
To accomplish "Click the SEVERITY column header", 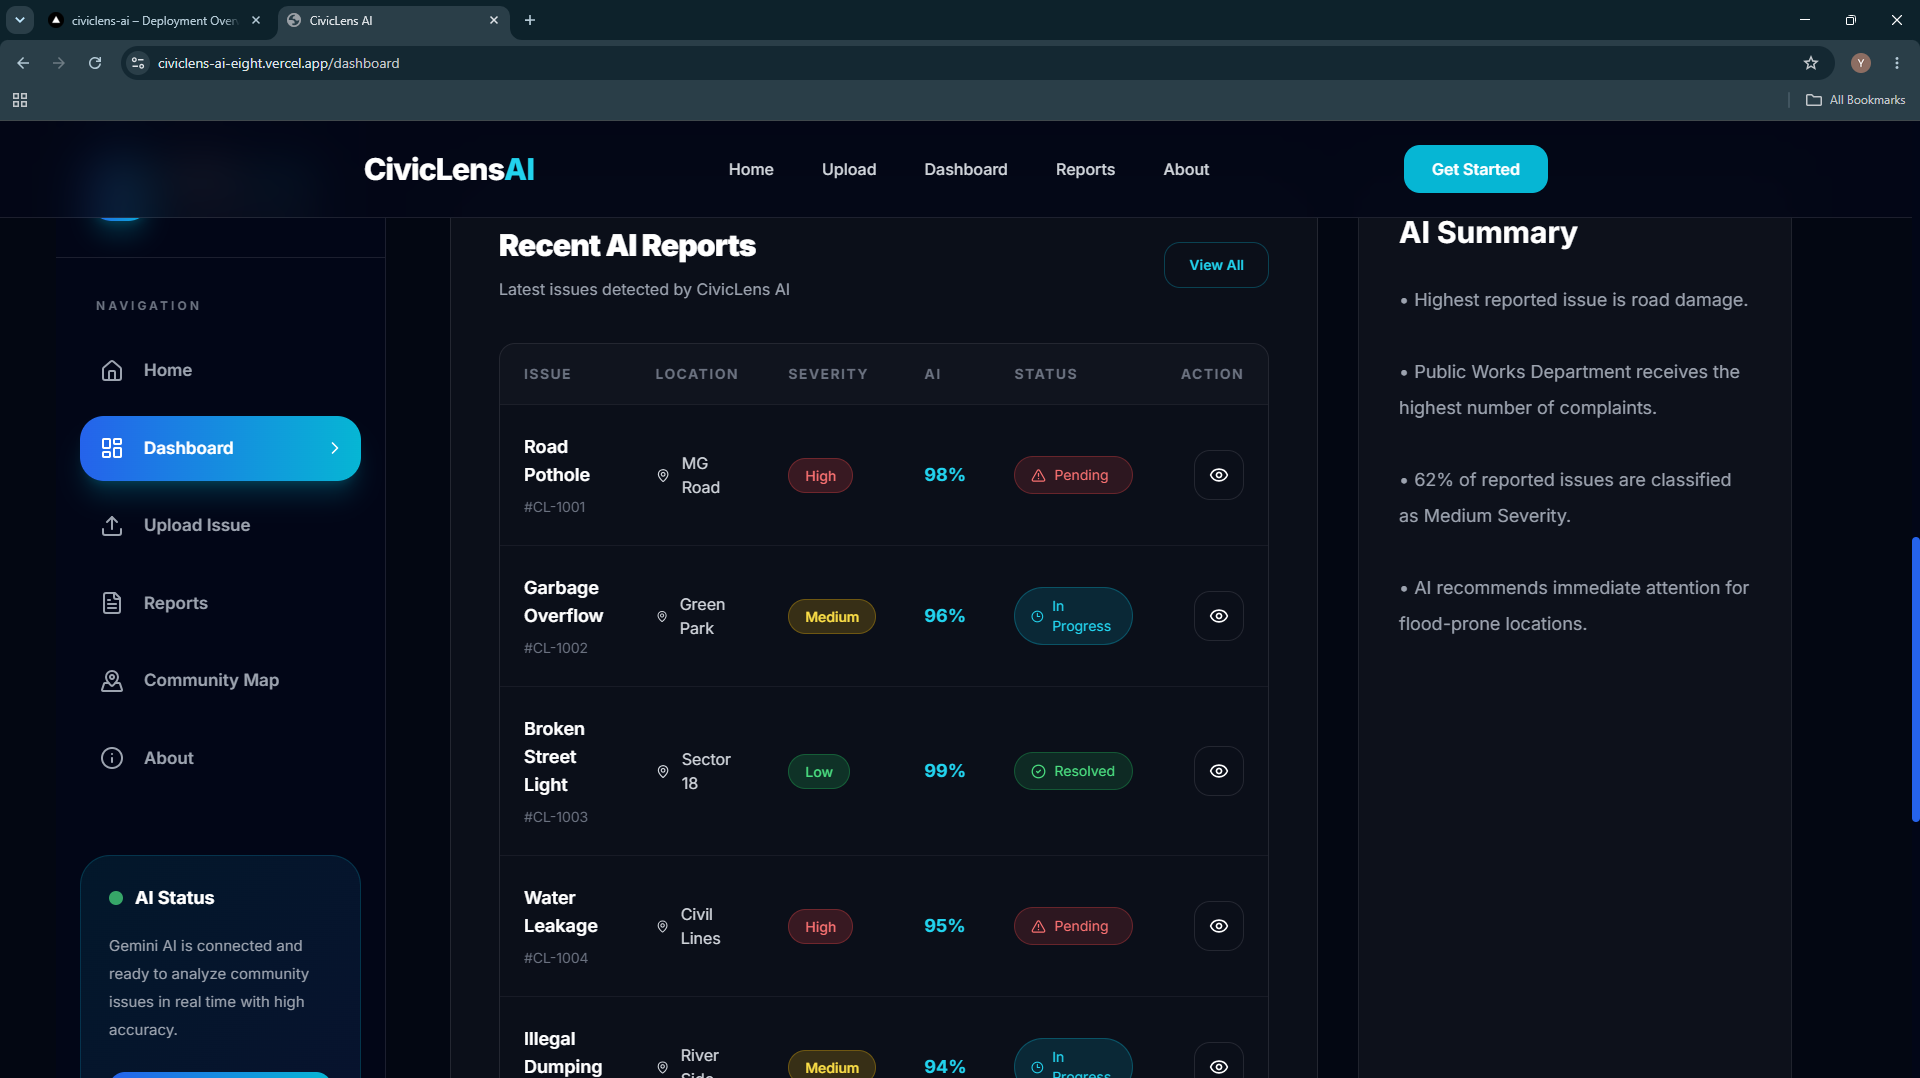I will (828, 374).
